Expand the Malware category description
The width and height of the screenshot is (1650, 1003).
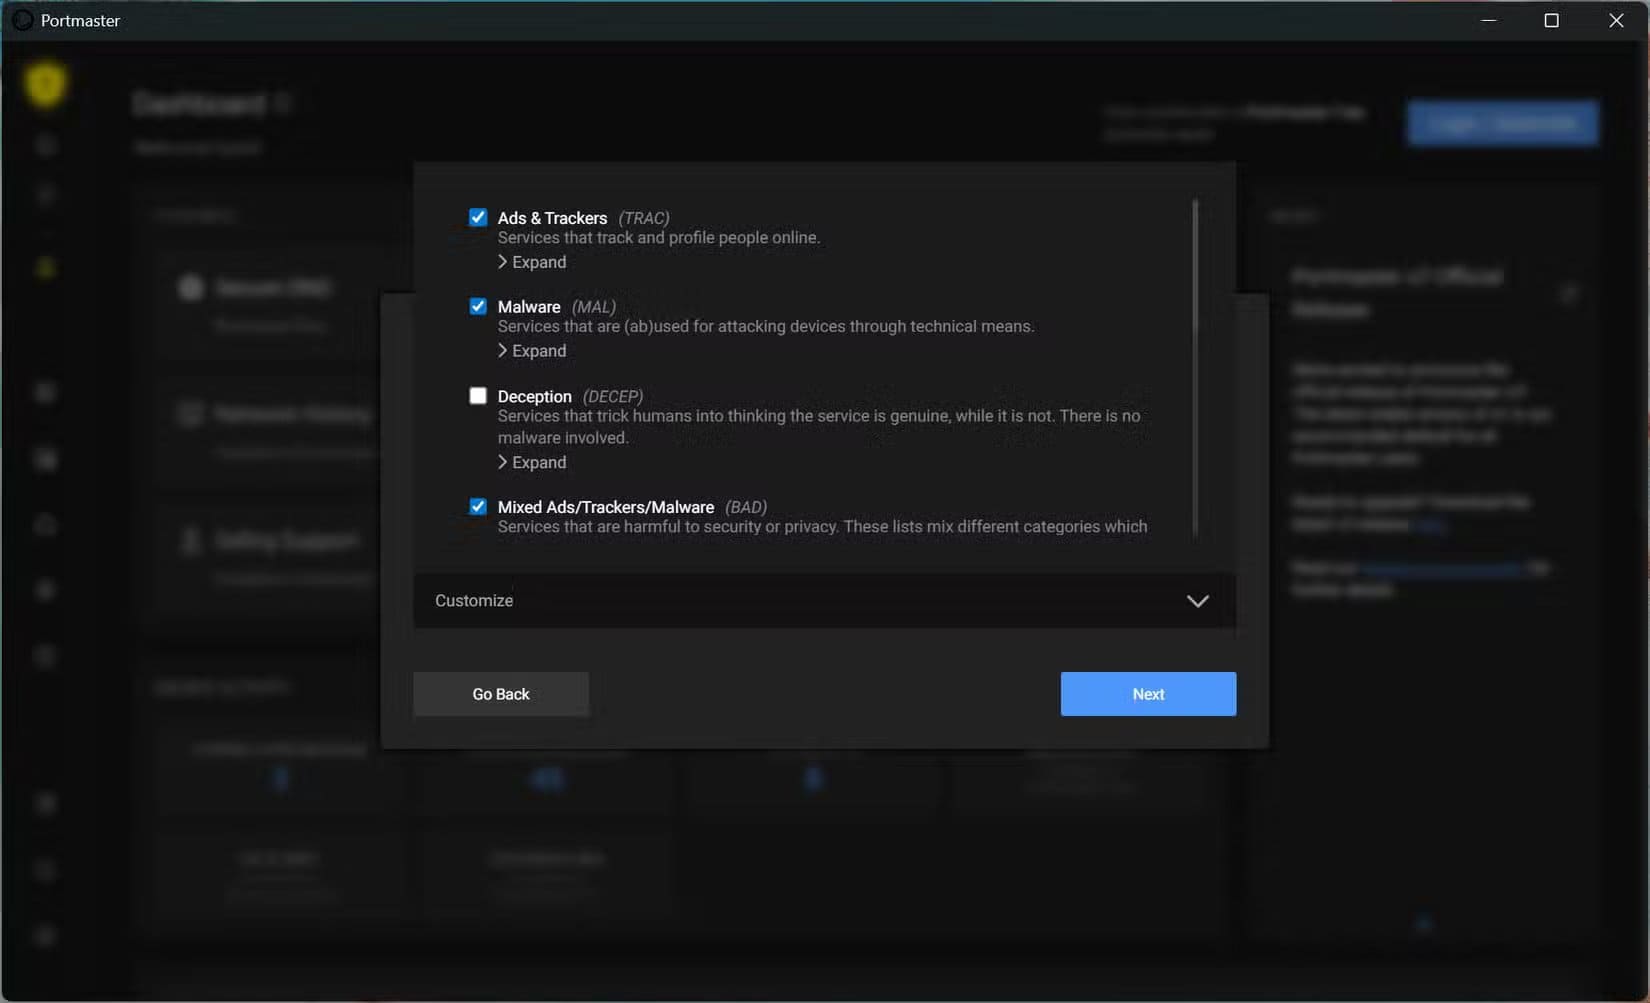pyautogui.click(x=531, y=350)
